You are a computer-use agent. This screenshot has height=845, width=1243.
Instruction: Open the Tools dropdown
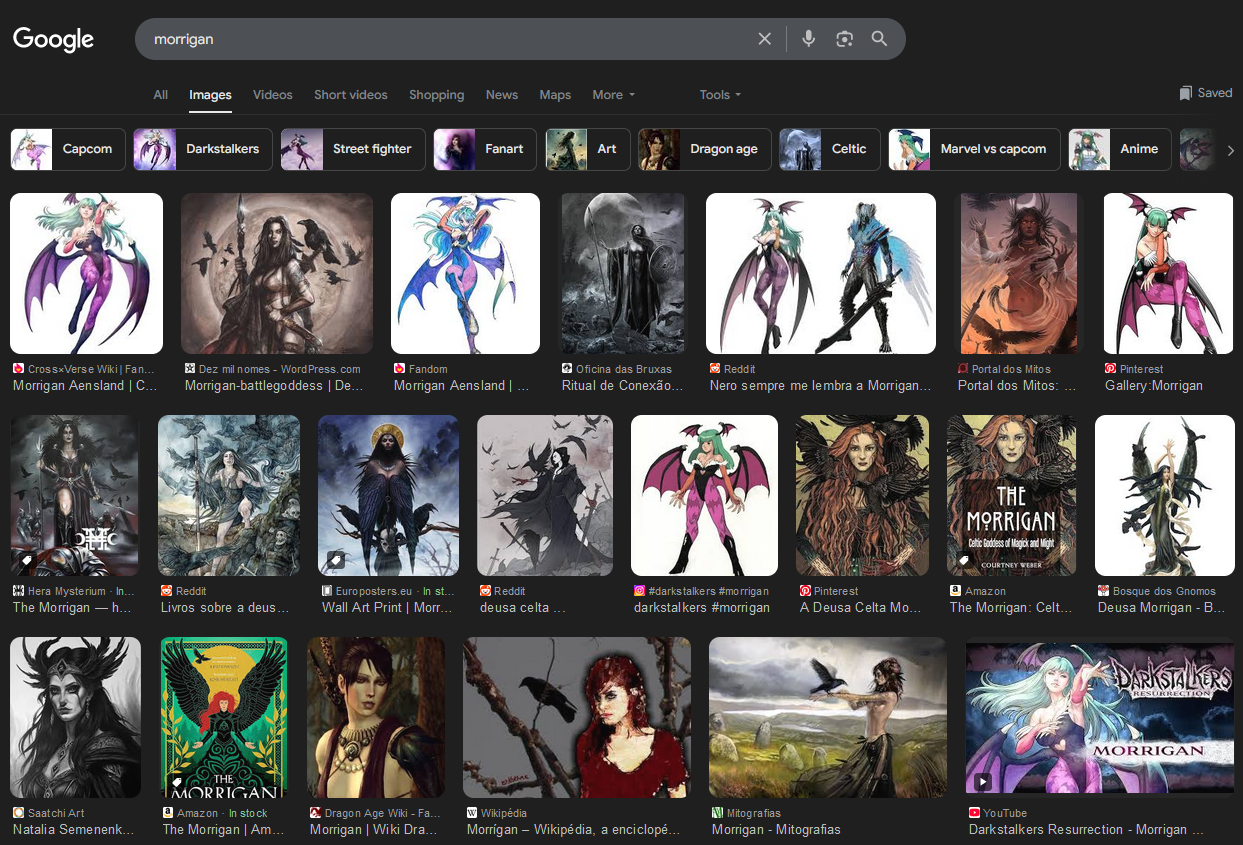[720, 95]
